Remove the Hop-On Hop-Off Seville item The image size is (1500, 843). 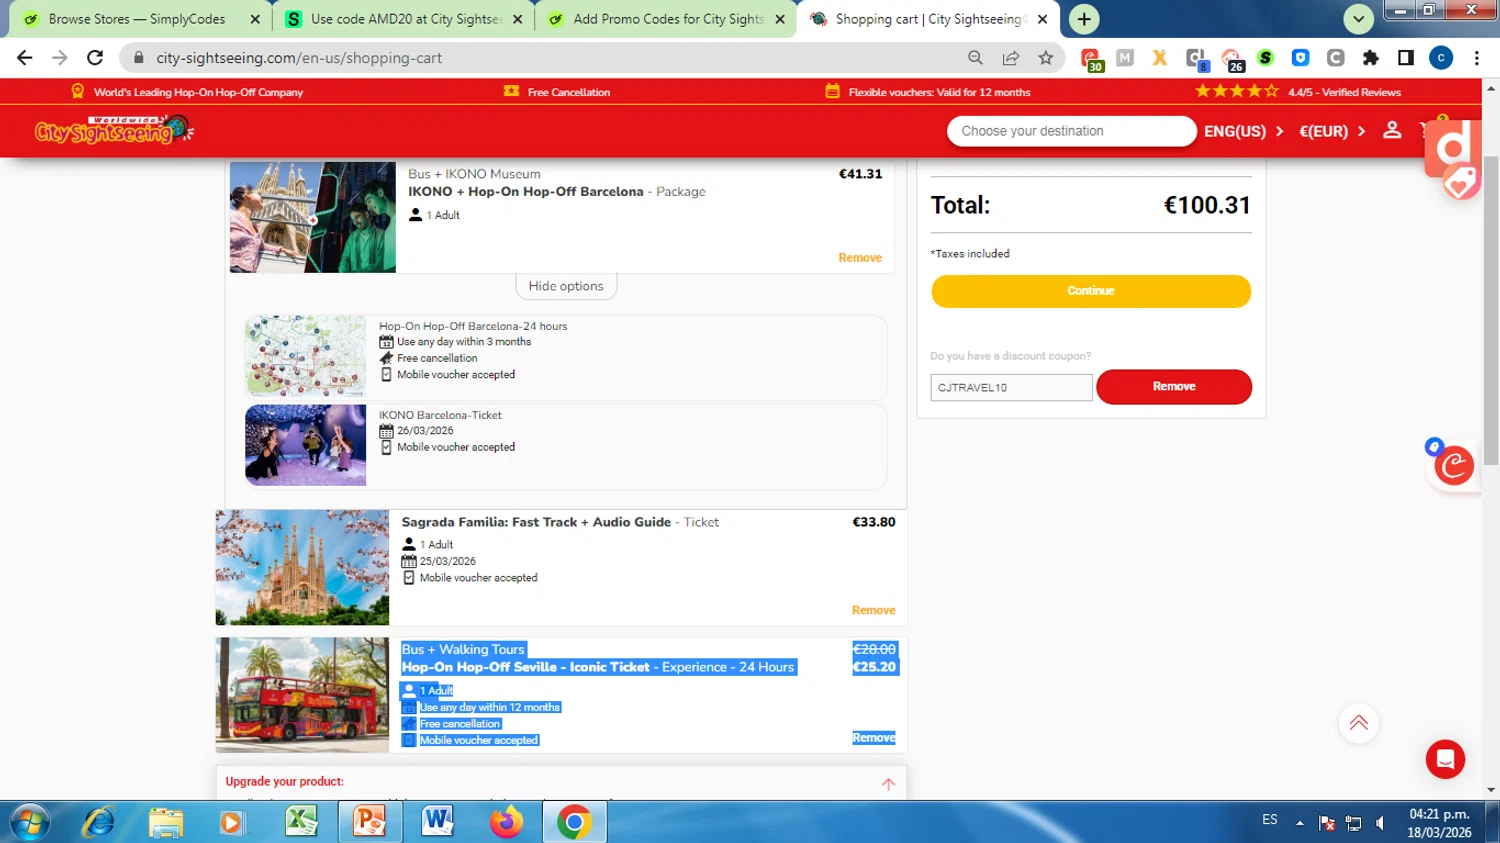tap(873, 738)
